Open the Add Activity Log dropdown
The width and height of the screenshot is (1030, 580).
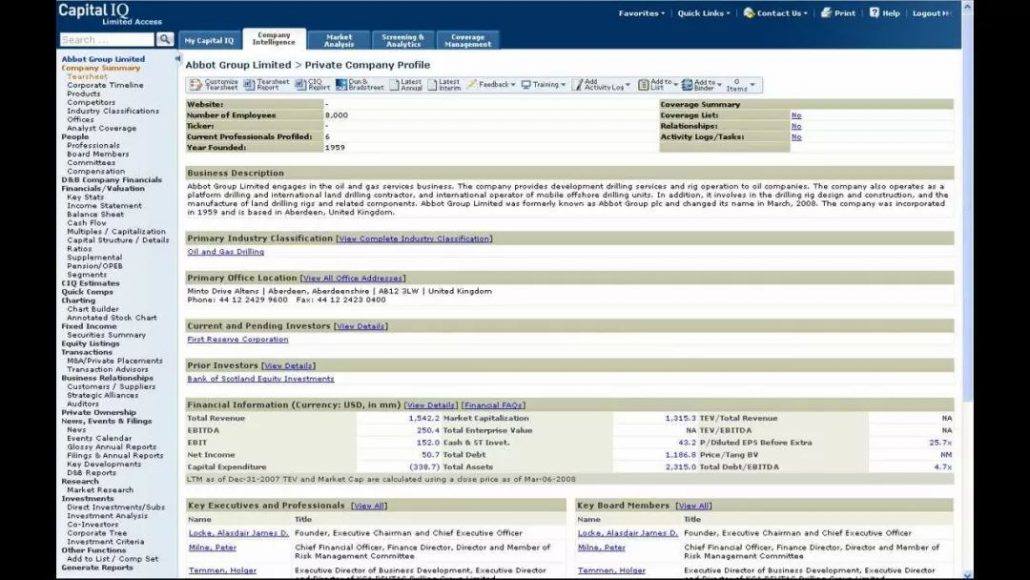click(x=602, y=85)
